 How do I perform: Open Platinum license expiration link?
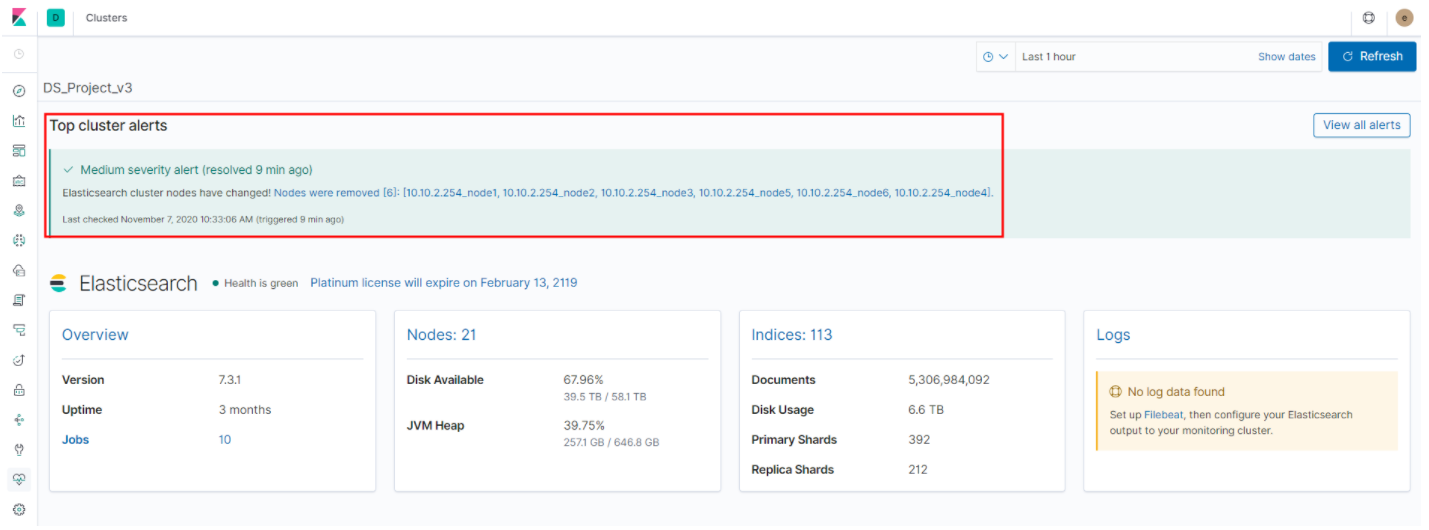(443, 283)
